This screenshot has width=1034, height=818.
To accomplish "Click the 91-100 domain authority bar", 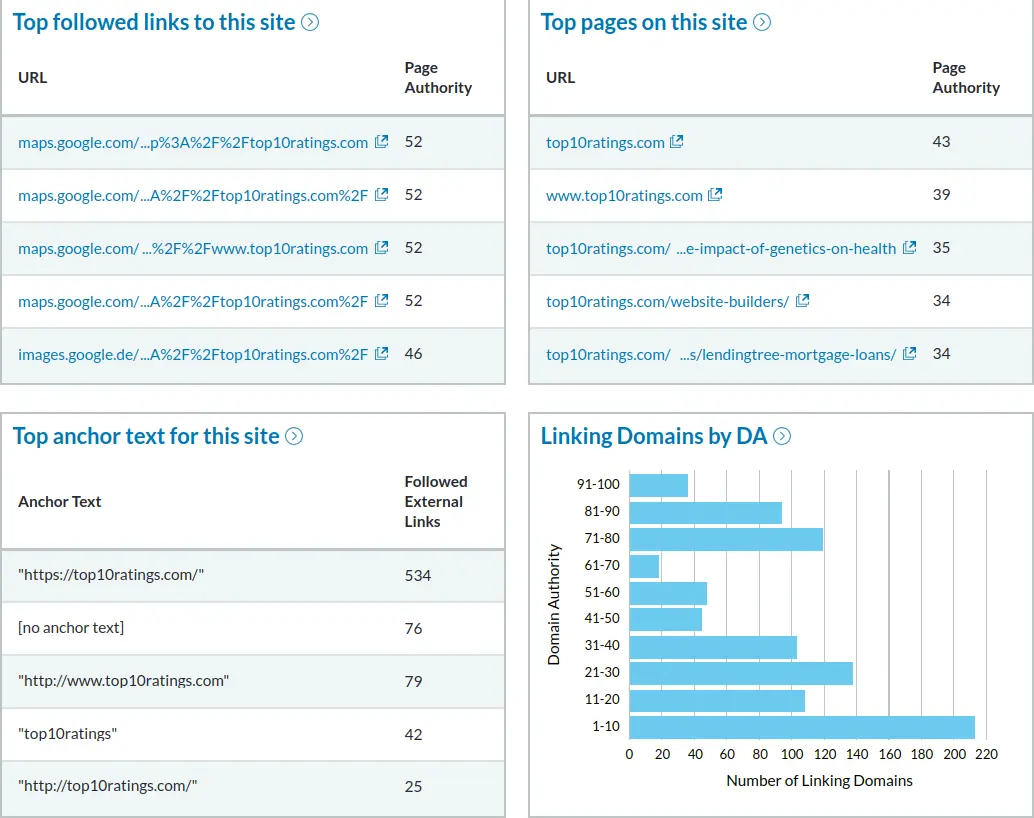I will pos(659,486).
